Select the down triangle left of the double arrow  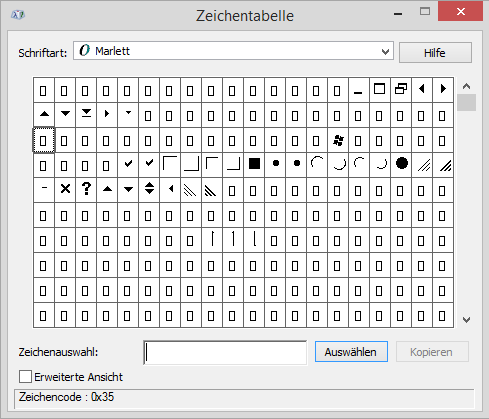point(127,191)
